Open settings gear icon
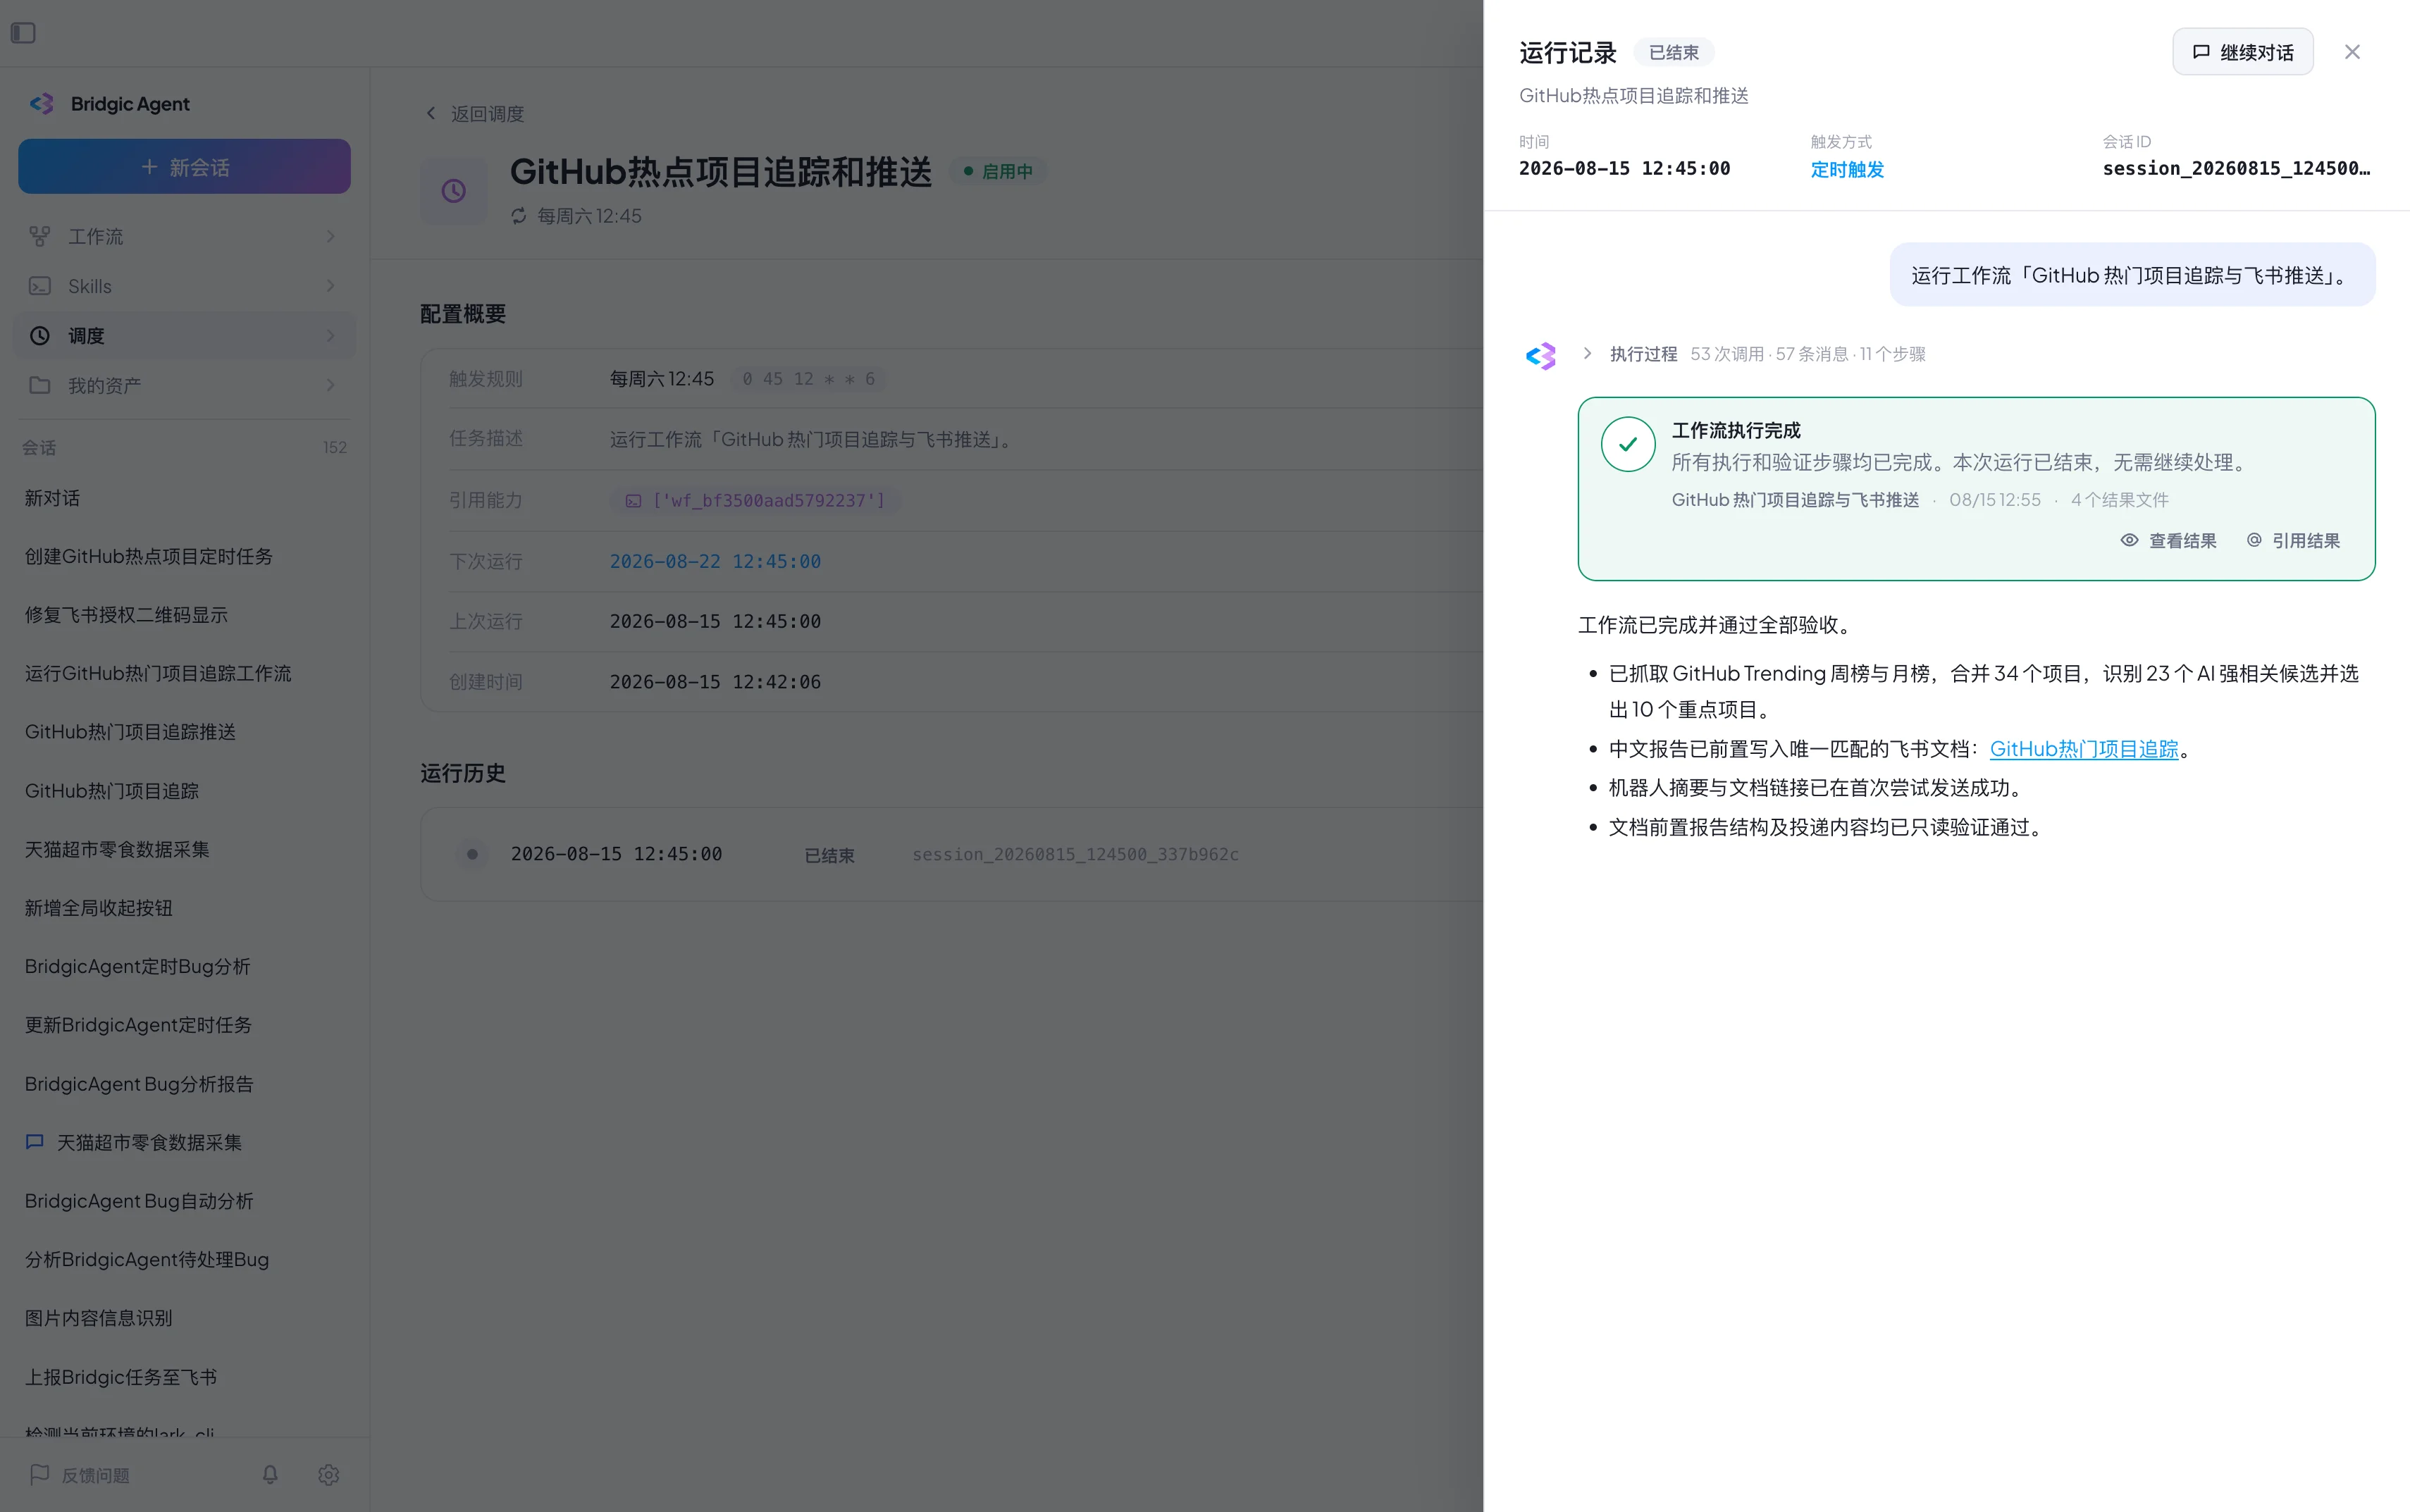Image resolution: width=2410 pixels, height=1512 pixels. (x=329, y=1475)
